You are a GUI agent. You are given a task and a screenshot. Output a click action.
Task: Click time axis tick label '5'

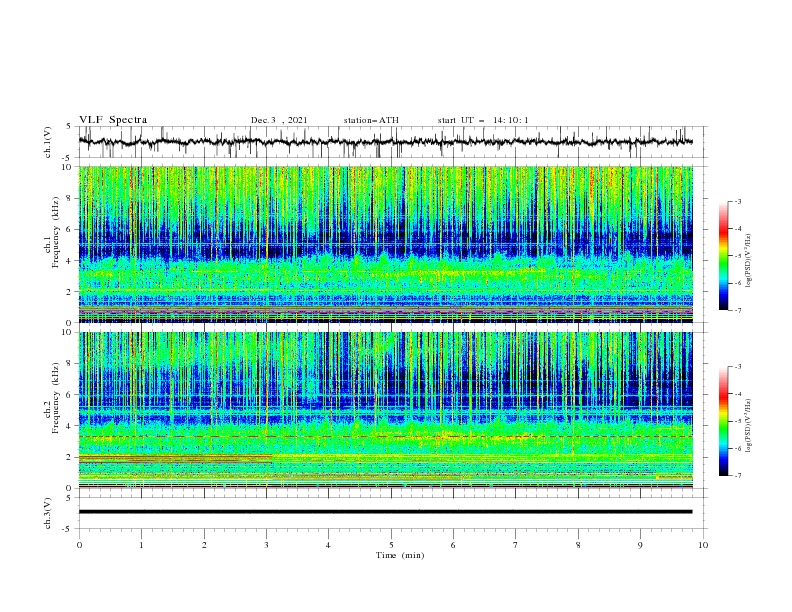pos(391,545)
